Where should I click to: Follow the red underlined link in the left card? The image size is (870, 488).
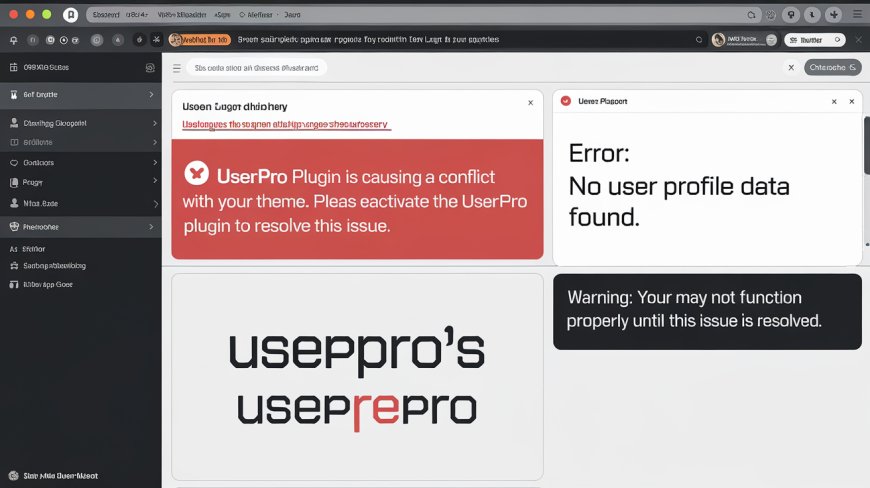point(286,124)
